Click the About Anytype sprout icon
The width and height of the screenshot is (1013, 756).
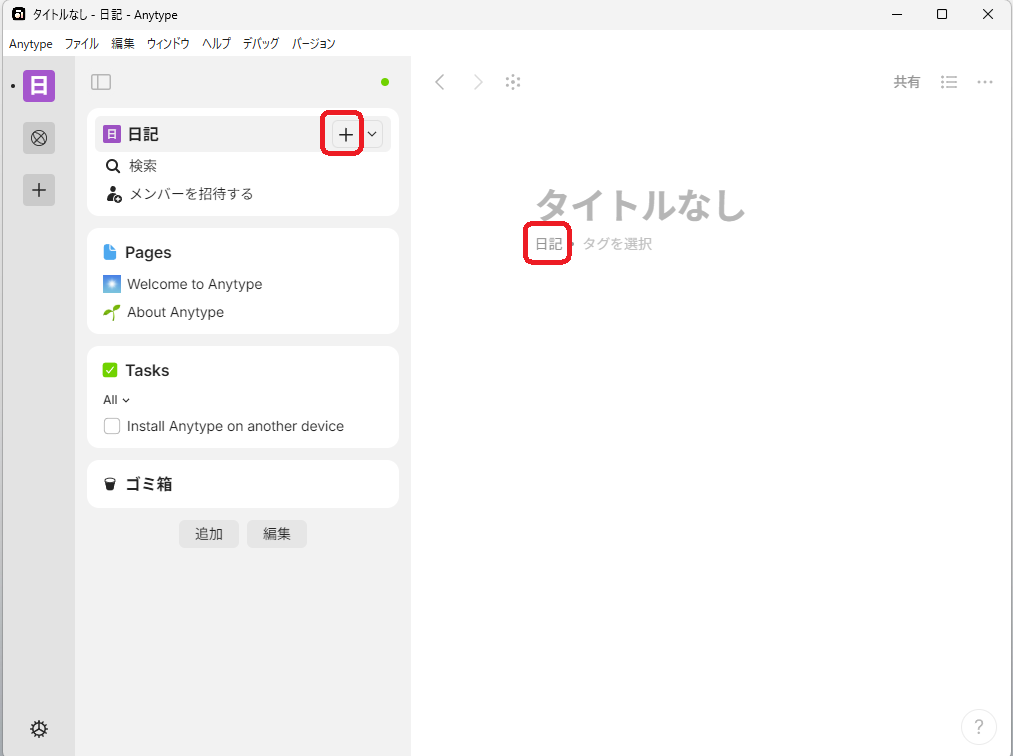click(112, 312)
